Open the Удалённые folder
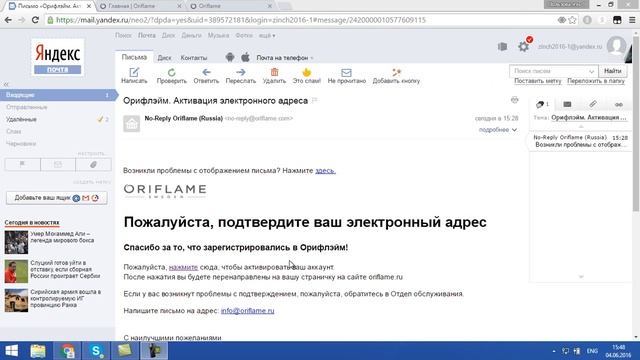 22,119
